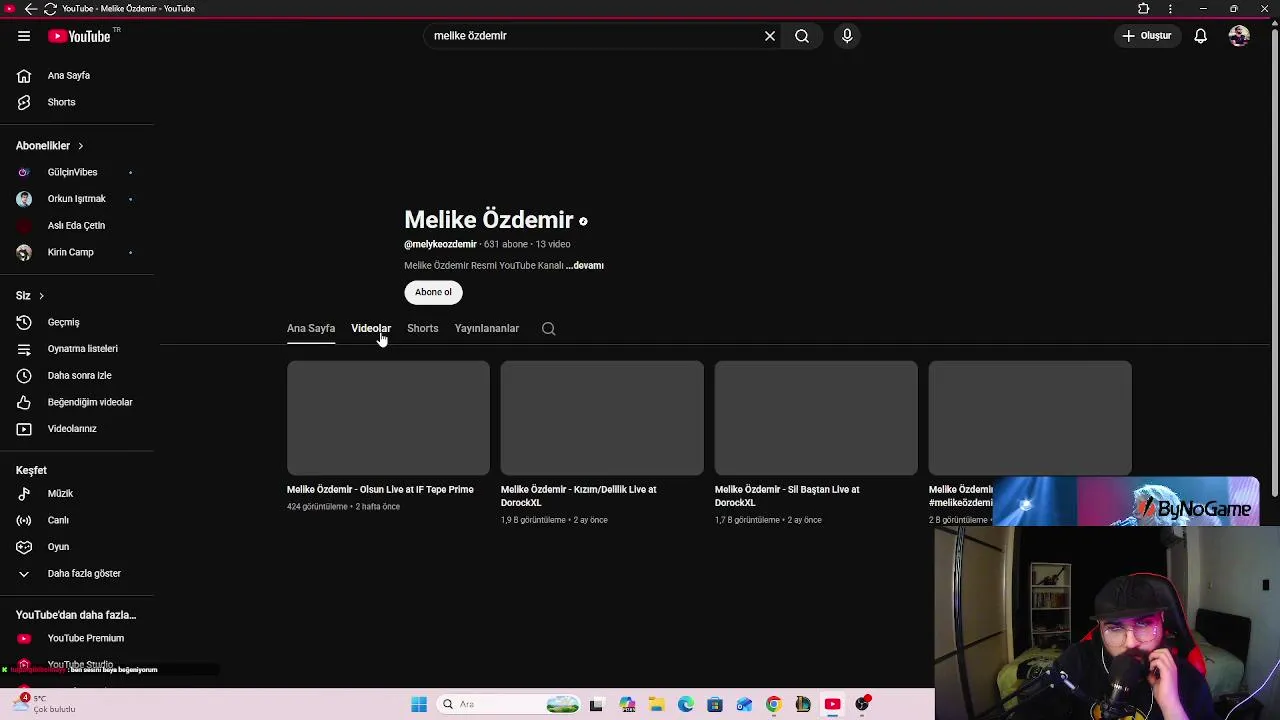Open Google Chrome from the taskbar

pyautogui.click(x=773, y=704)
